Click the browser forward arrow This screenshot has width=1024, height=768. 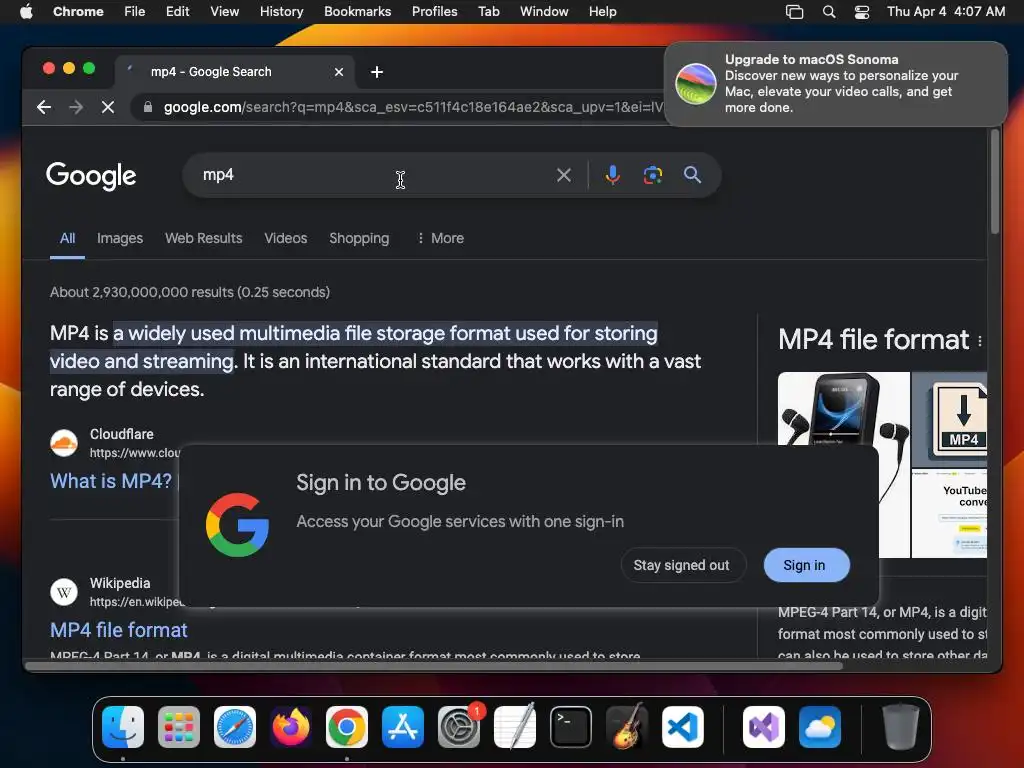(x=76, y=107)
